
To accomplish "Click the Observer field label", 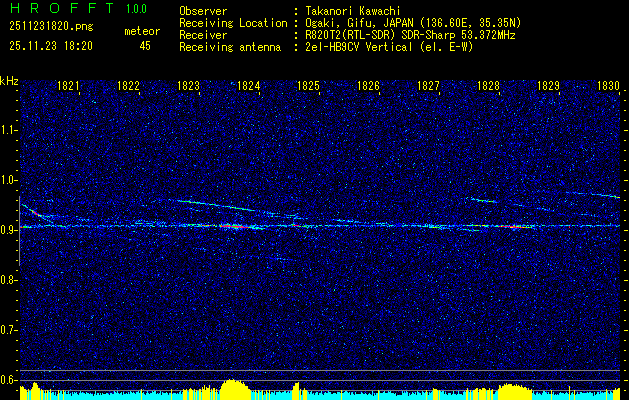I will 203,11.
